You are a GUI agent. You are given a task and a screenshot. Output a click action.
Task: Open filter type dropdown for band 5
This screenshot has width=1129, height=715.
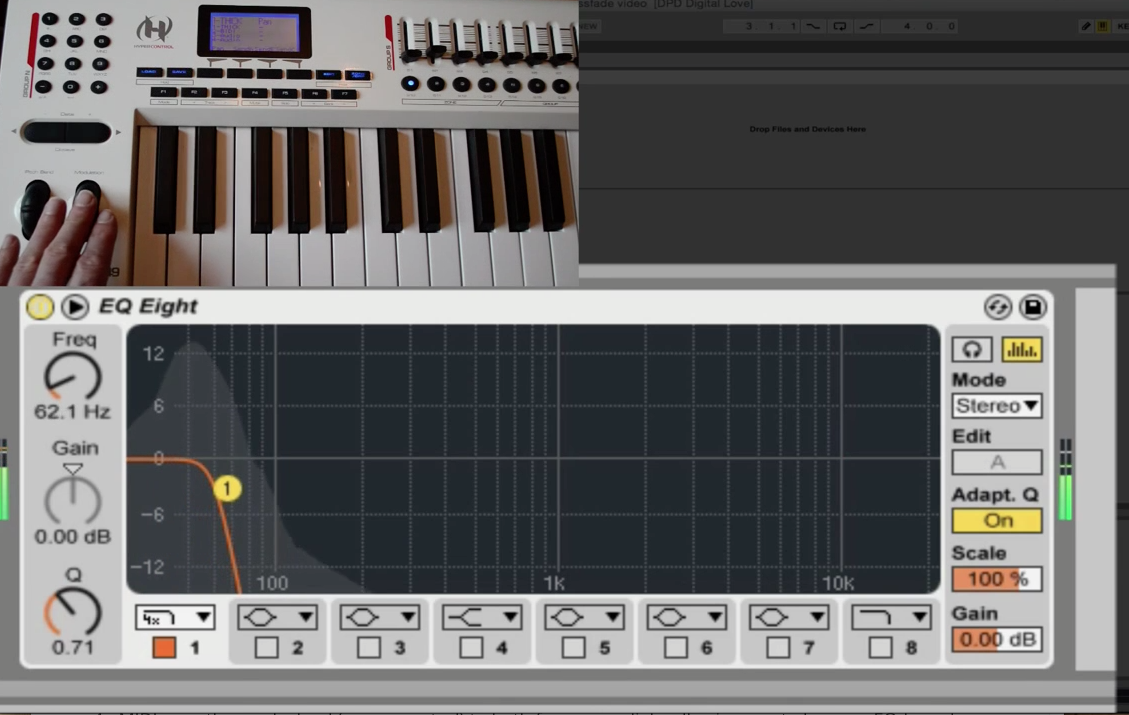coord(584,618)
